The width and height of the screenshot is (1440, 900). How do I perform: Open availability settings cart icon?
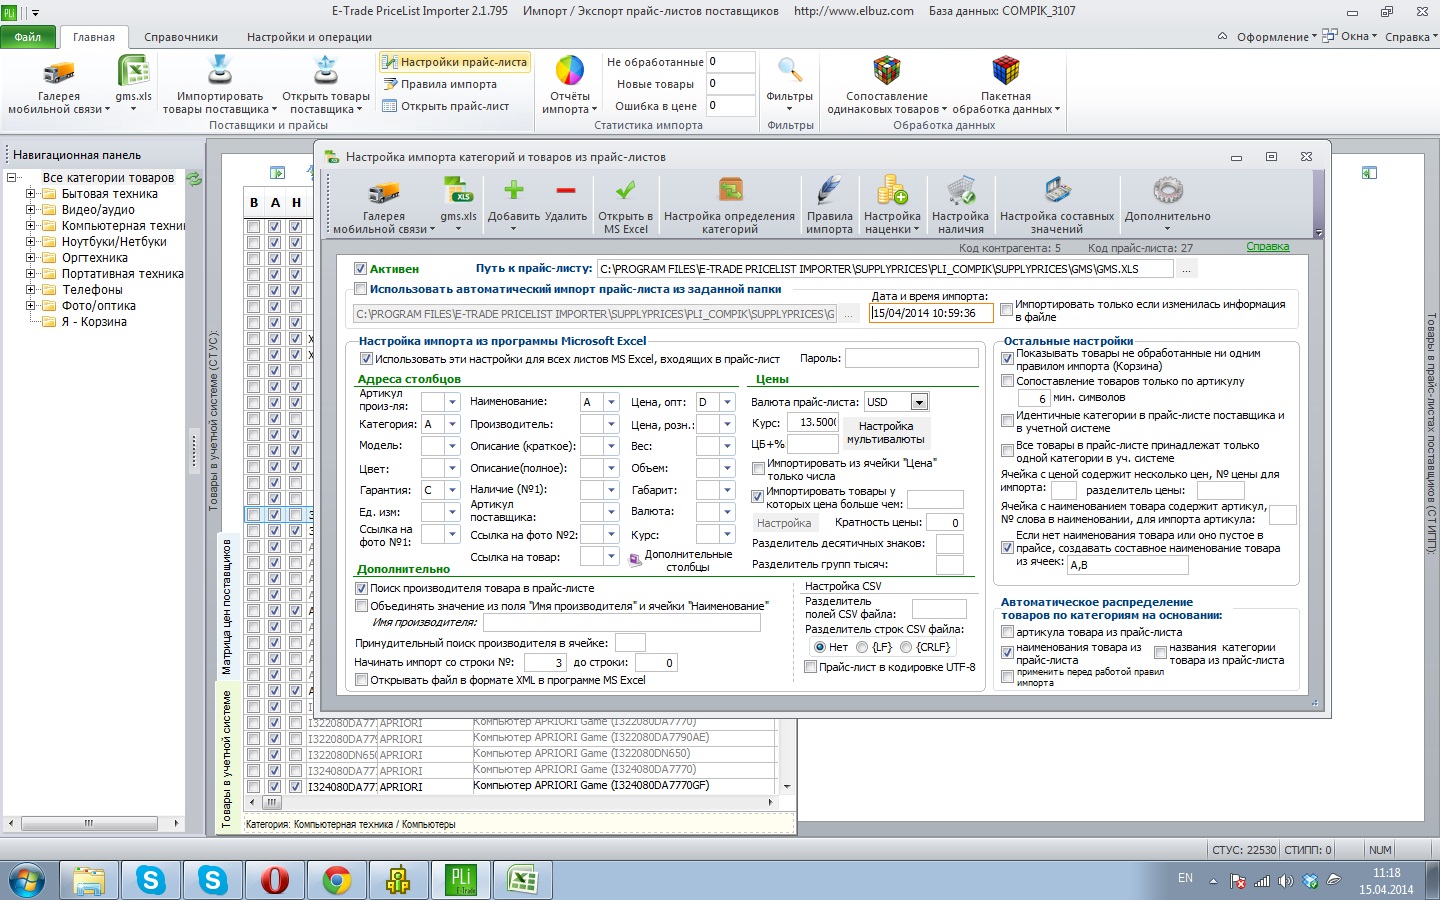(x=960, y=191)
